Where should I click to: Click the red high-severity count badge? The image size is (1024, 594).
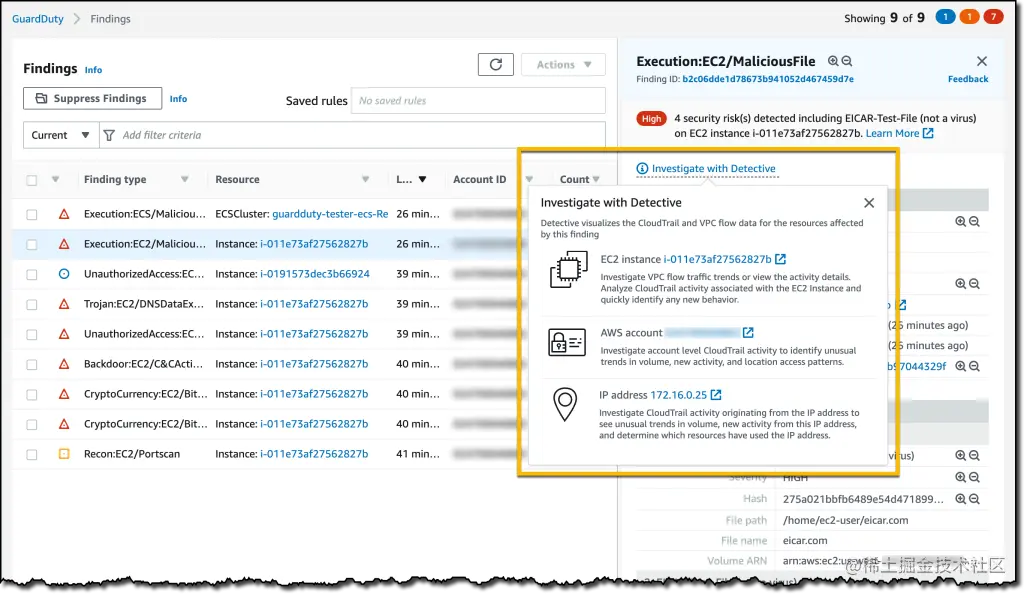993,17
